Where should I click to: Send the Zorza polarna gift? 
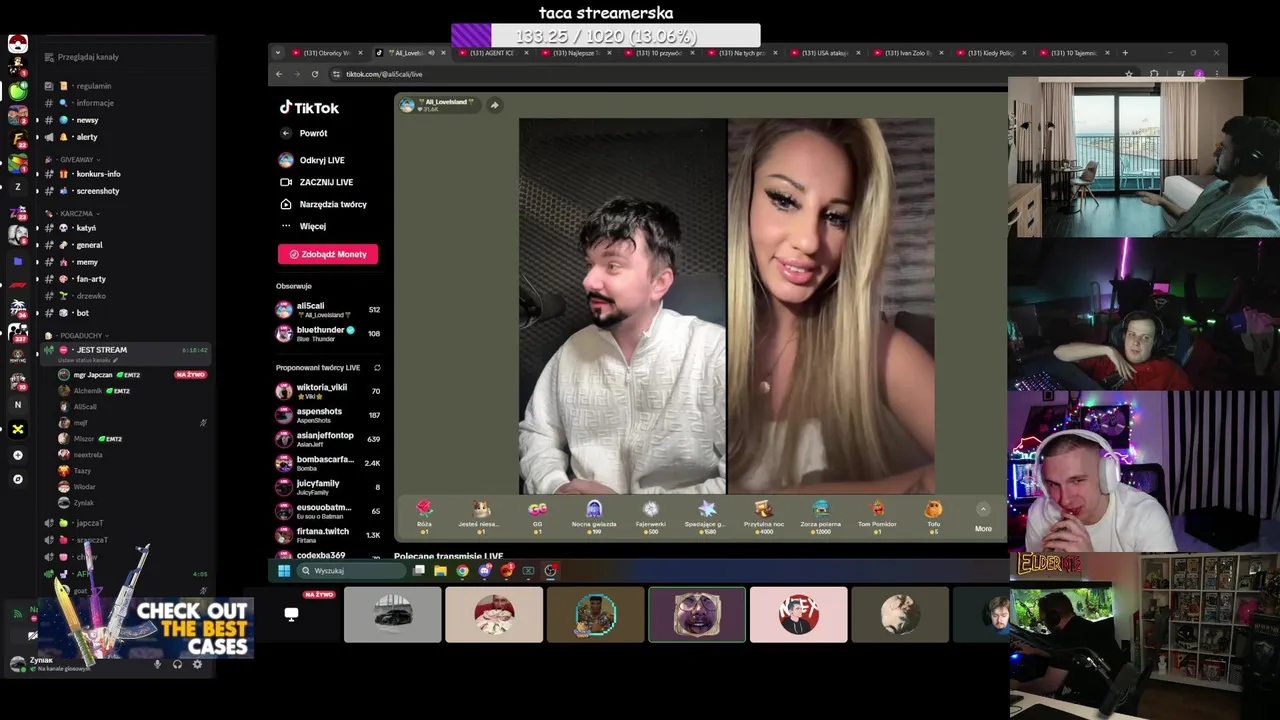tap(821, 515)
